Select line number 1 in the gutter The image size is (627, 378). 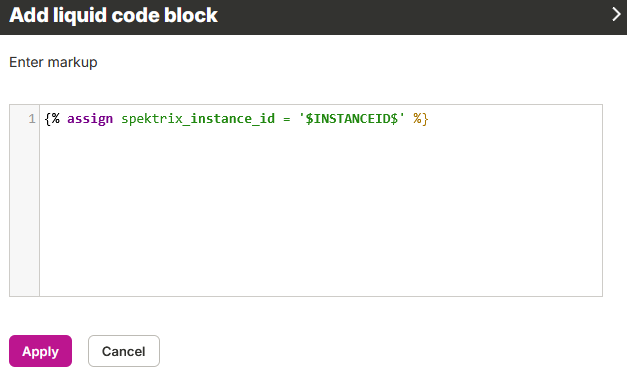click(32, 119)
